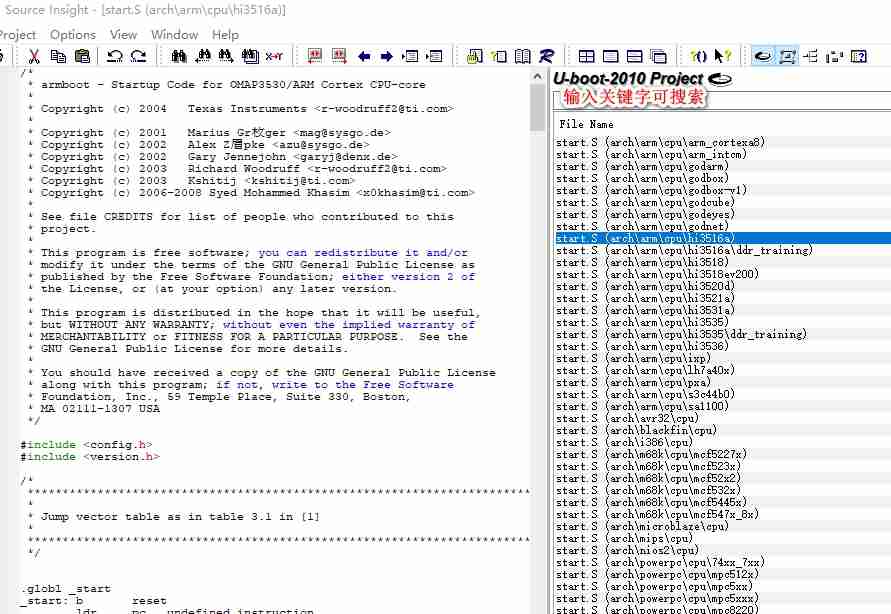
Task: Click the Go To Next Link icon
Action: pyautogui.click(x=339, y=56)
